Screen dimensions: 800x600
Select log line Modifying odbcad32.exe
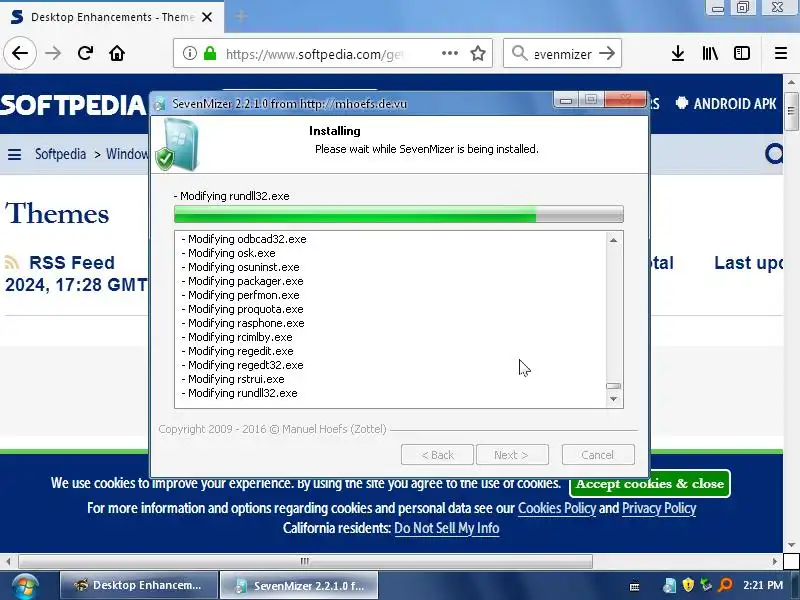tap(244, 239)
